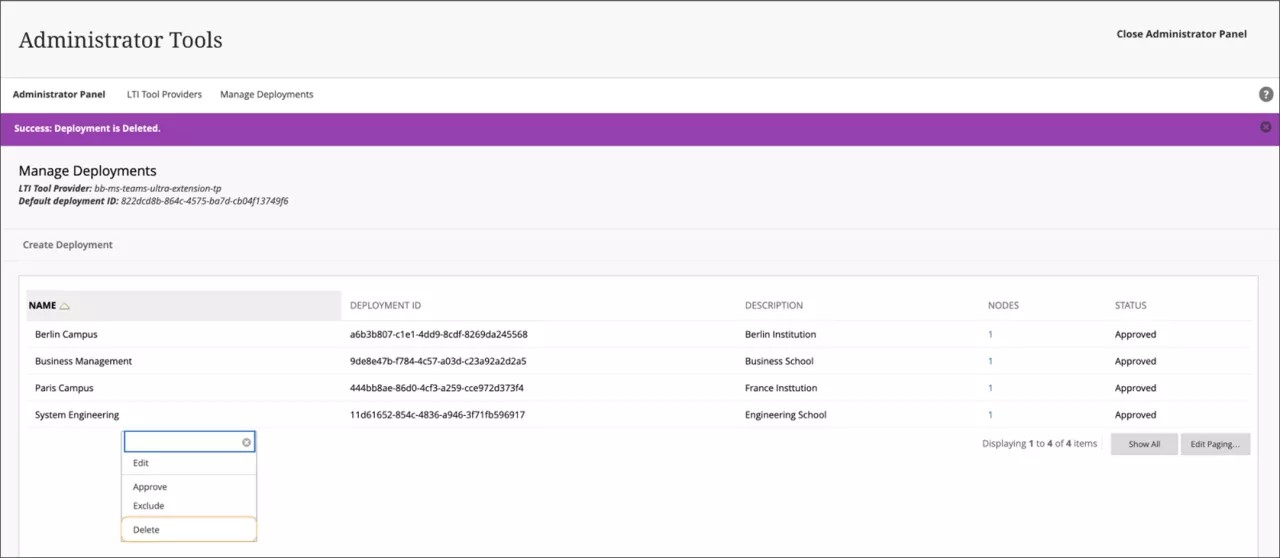Viewport: 1280px width, 558px height.
Task: Open LTI Tool Providers breadcrumb
Action: (164, 95)
